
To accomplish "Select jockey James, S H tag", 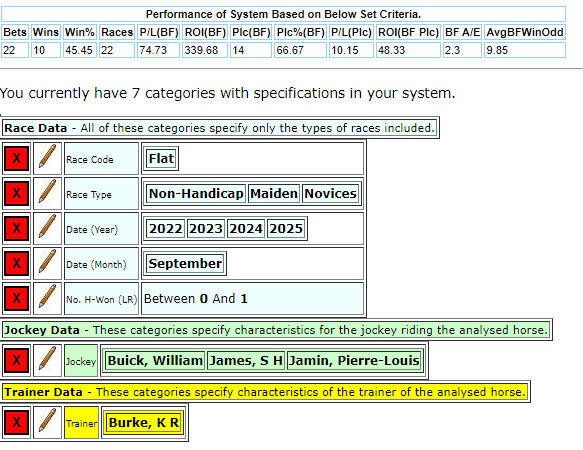I will (x=246, y=361).
